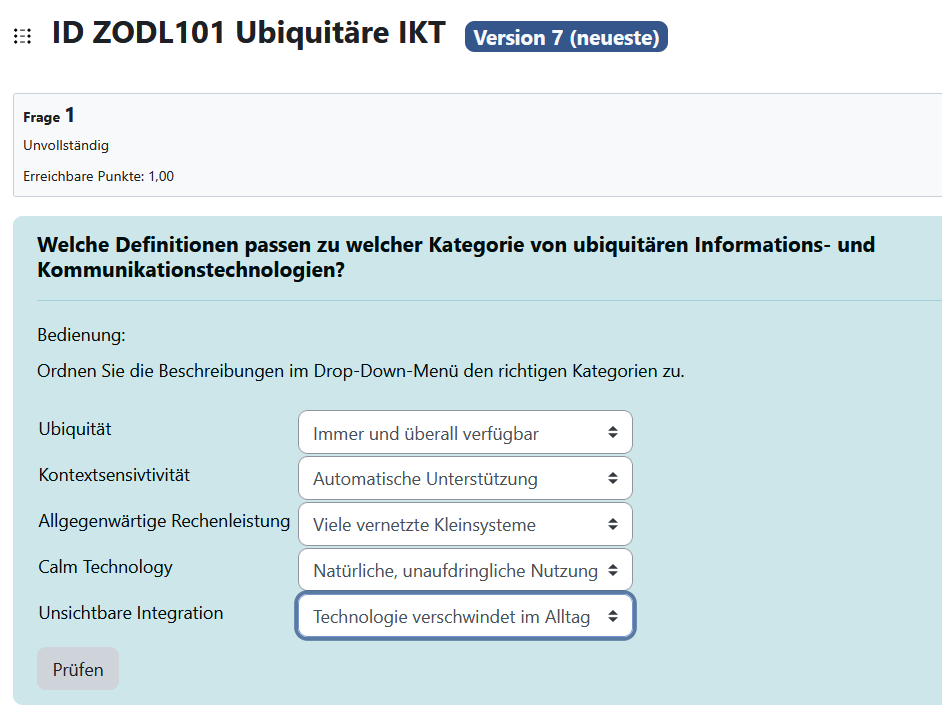Expand the Kontextsensivtivität answer dropdown
The height and width of the screenshot is (710, 942).
(x=465, y=478)
